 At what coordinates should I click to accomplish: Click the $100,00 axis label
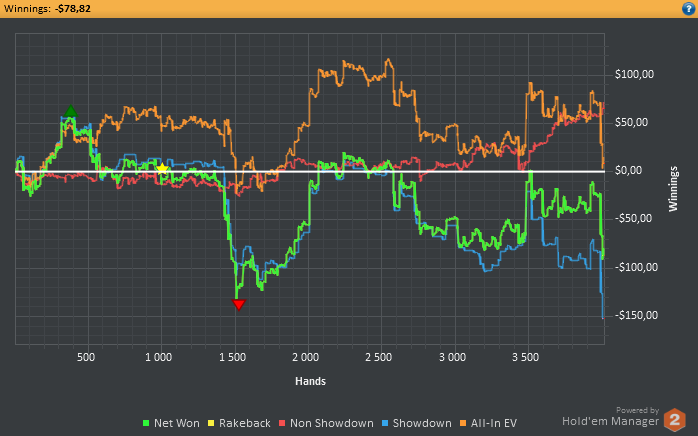tap(634, 74)
